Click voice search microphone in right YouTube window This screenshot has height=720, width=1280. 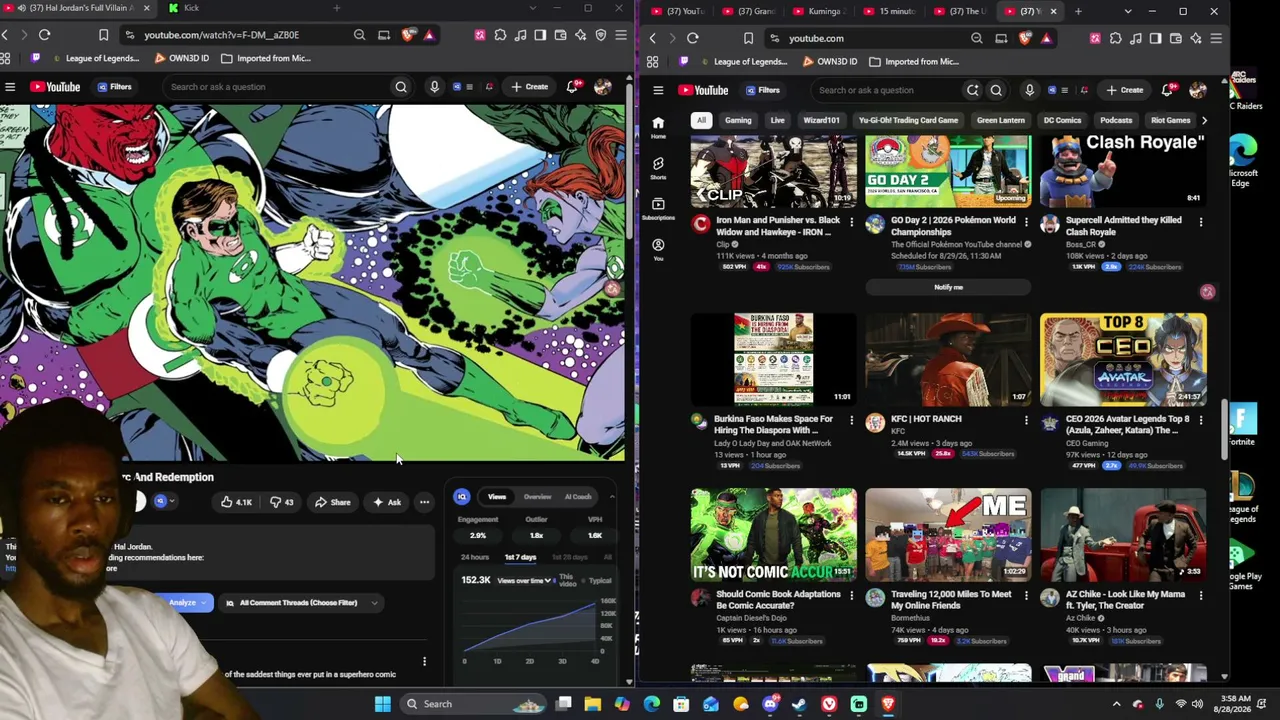[x=1029, y=90]
